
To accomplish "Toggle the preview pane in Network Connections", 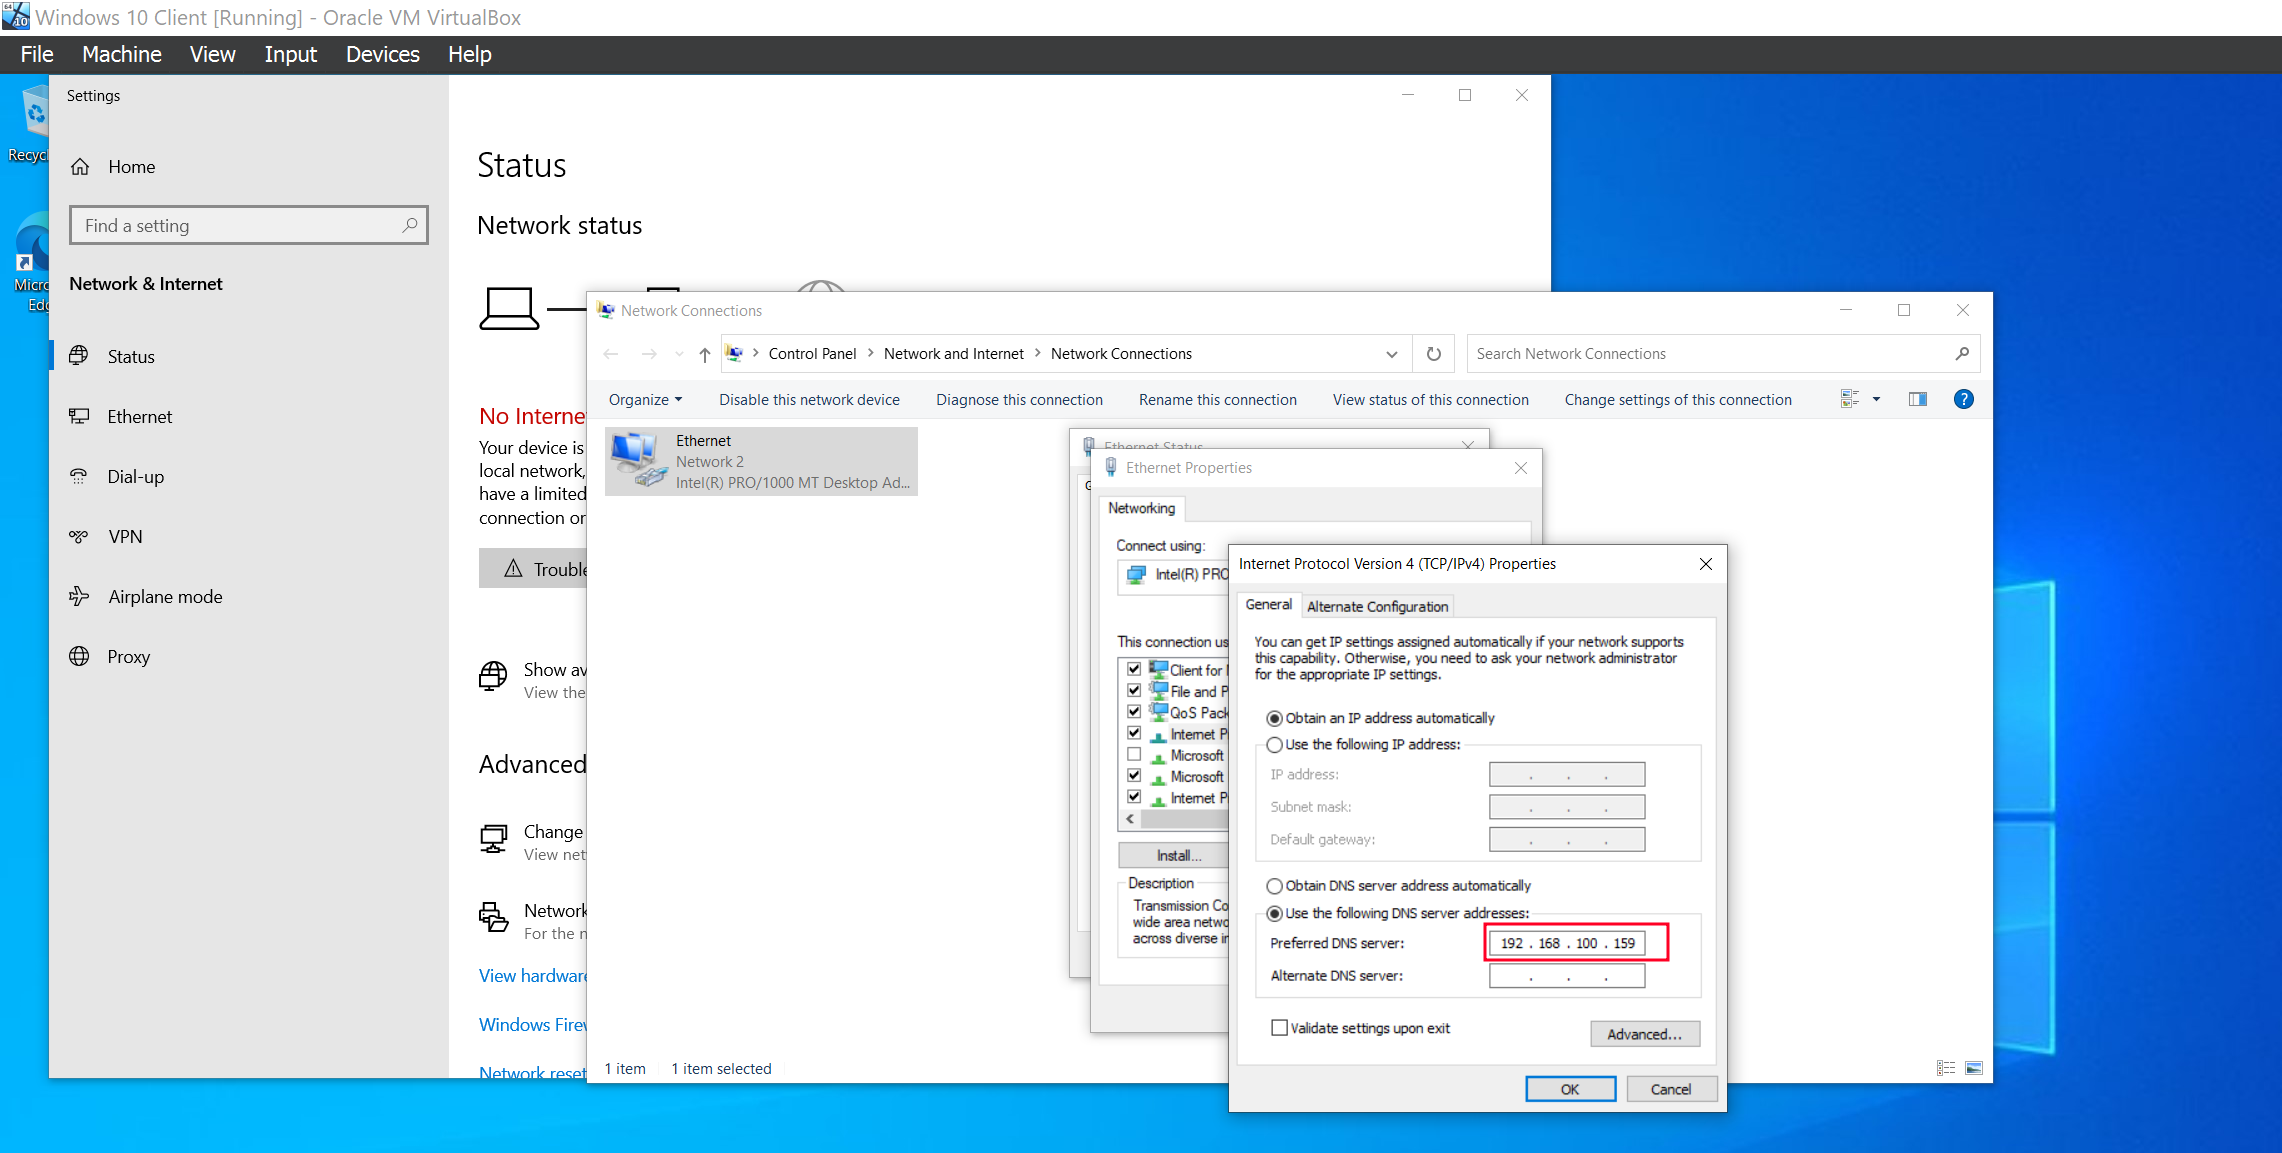I will coord(1917,400).
